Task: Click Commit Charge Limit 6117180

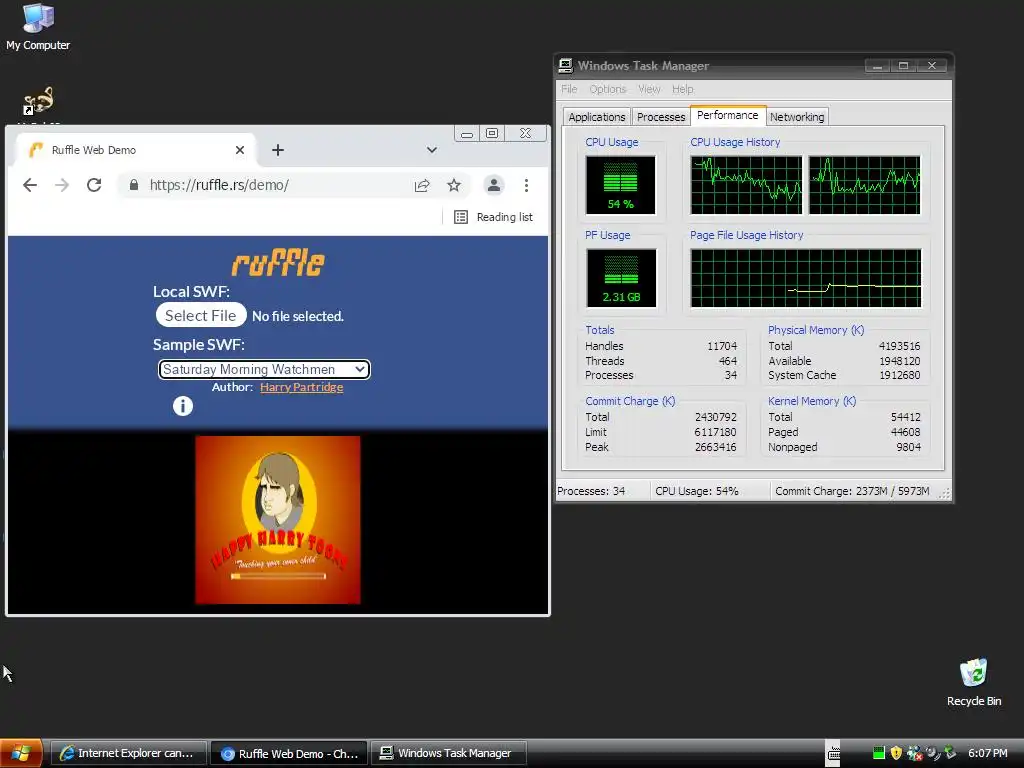Action: pyautogui.click(x=715, y=432)
